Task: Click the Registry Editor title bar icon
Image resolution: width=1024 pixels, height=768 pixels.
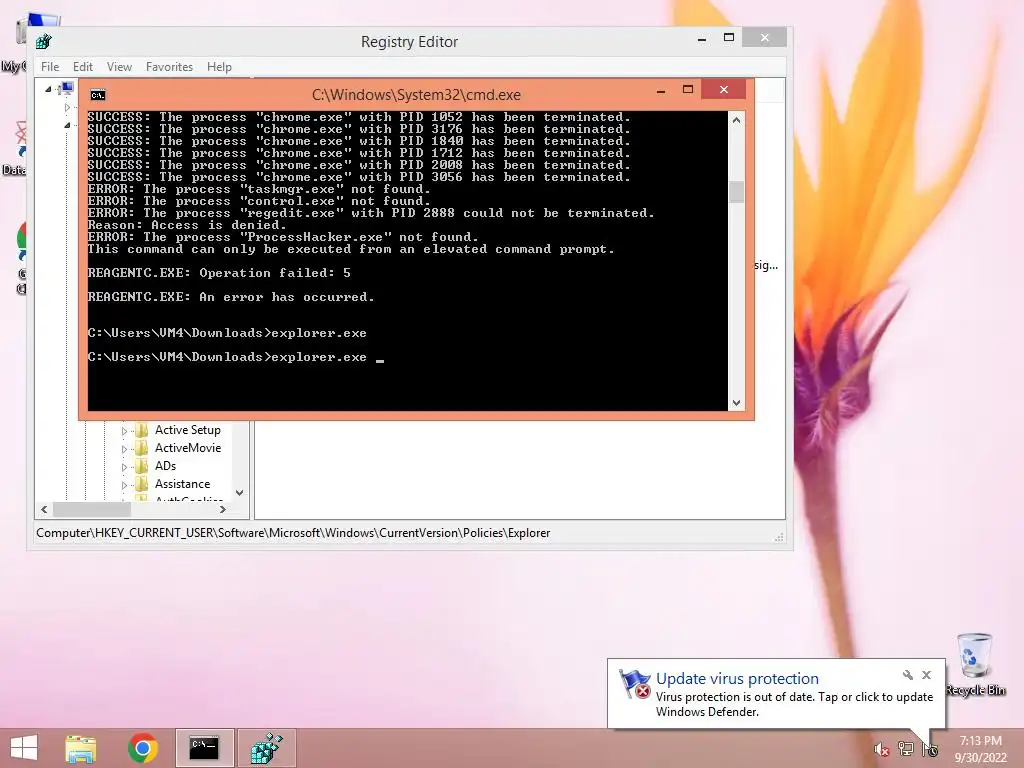Action: point(44,42)
